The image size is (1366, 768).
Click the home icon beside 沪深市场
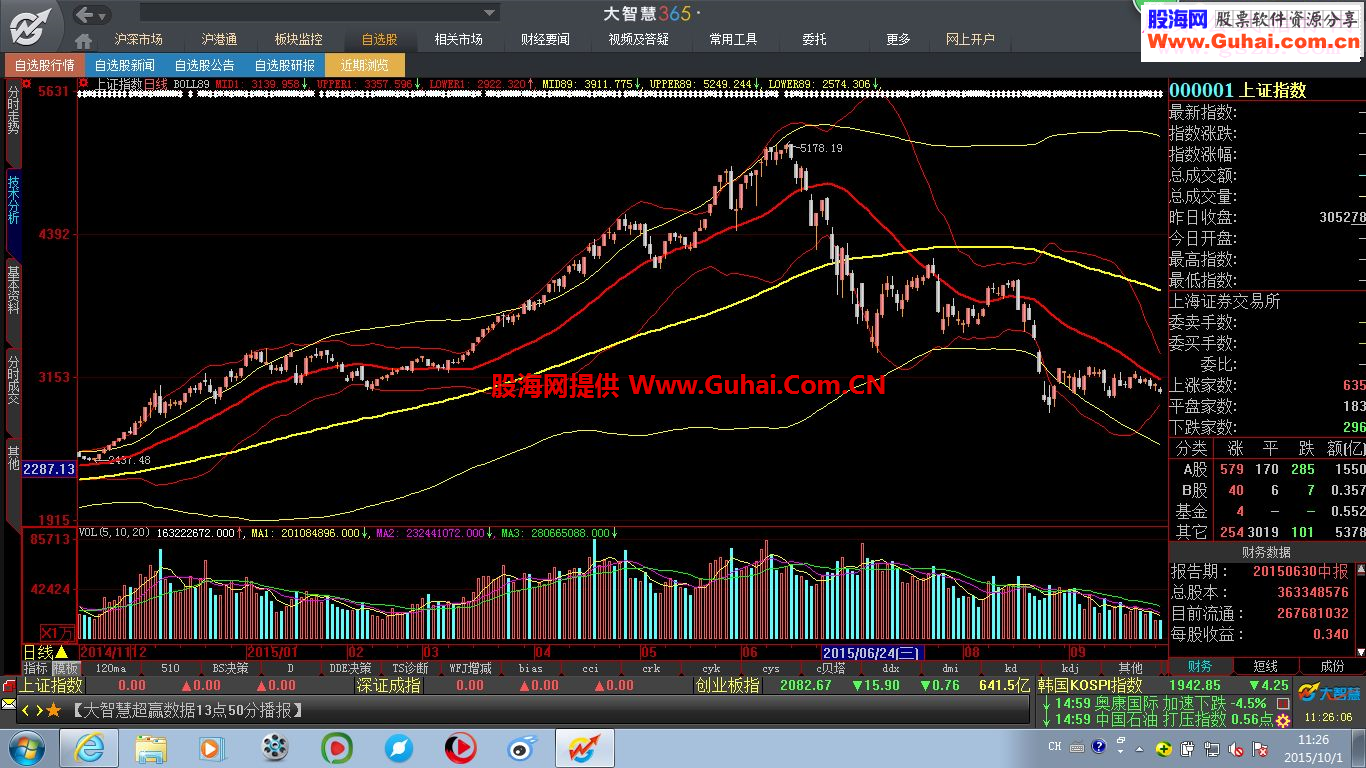84,40
